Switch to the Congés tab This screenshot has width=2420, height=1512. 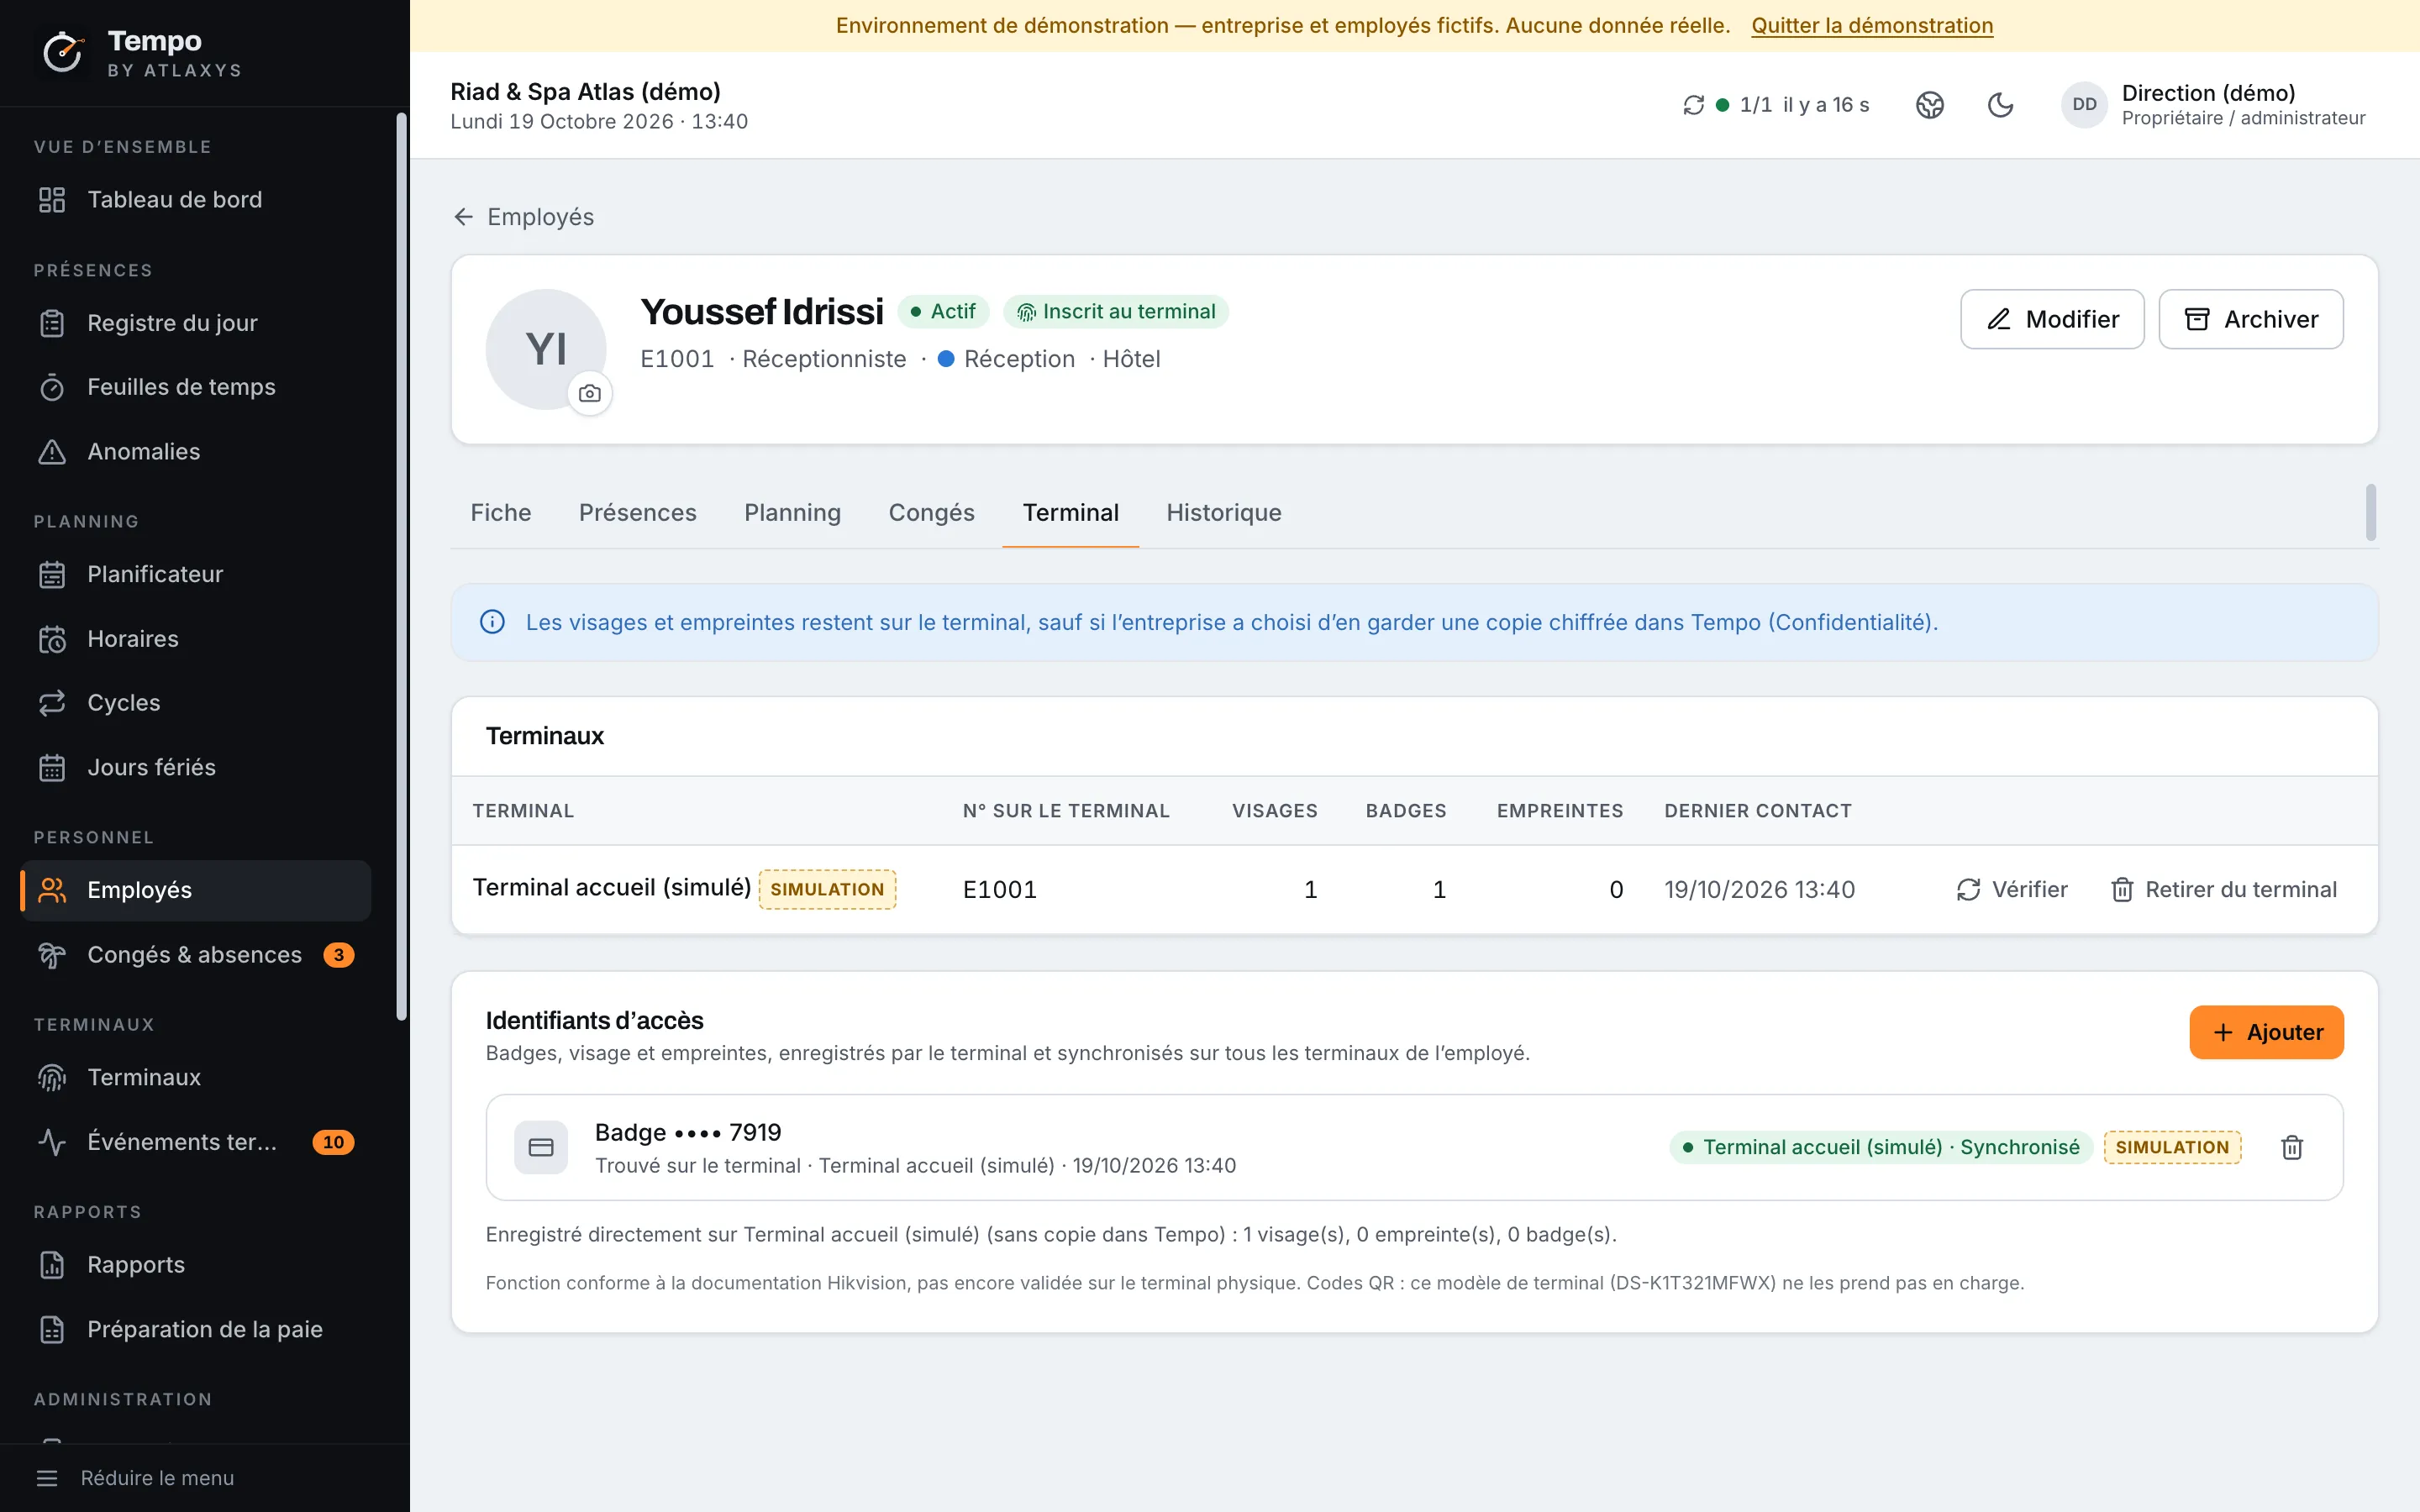click(x=932, y=513)
